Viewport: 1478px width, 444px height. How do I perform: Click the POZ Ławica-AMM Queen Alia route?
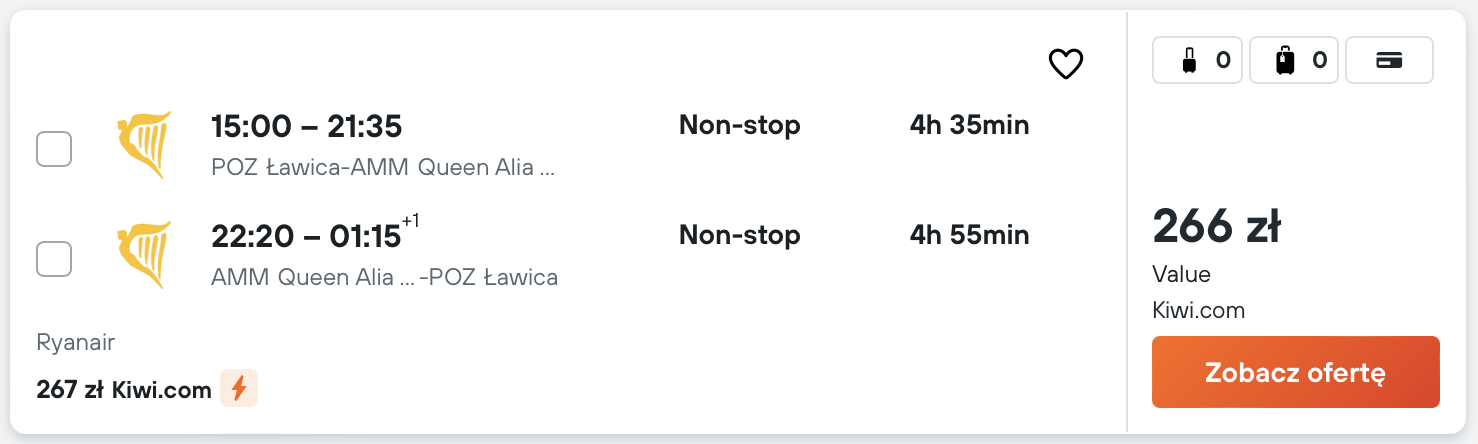point(383,167)
